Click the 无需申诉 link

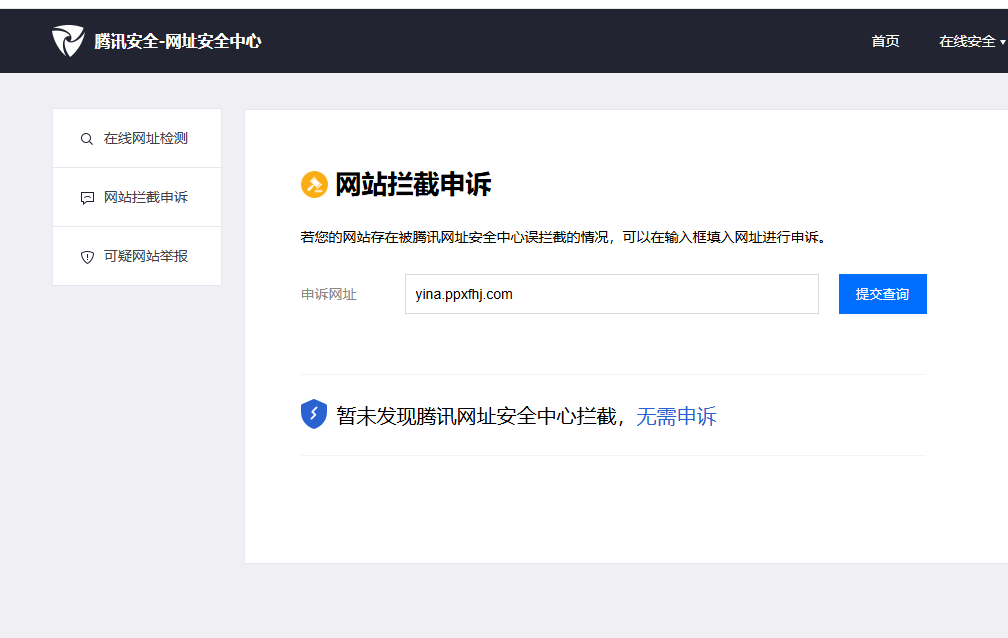[x=676, y=417]
